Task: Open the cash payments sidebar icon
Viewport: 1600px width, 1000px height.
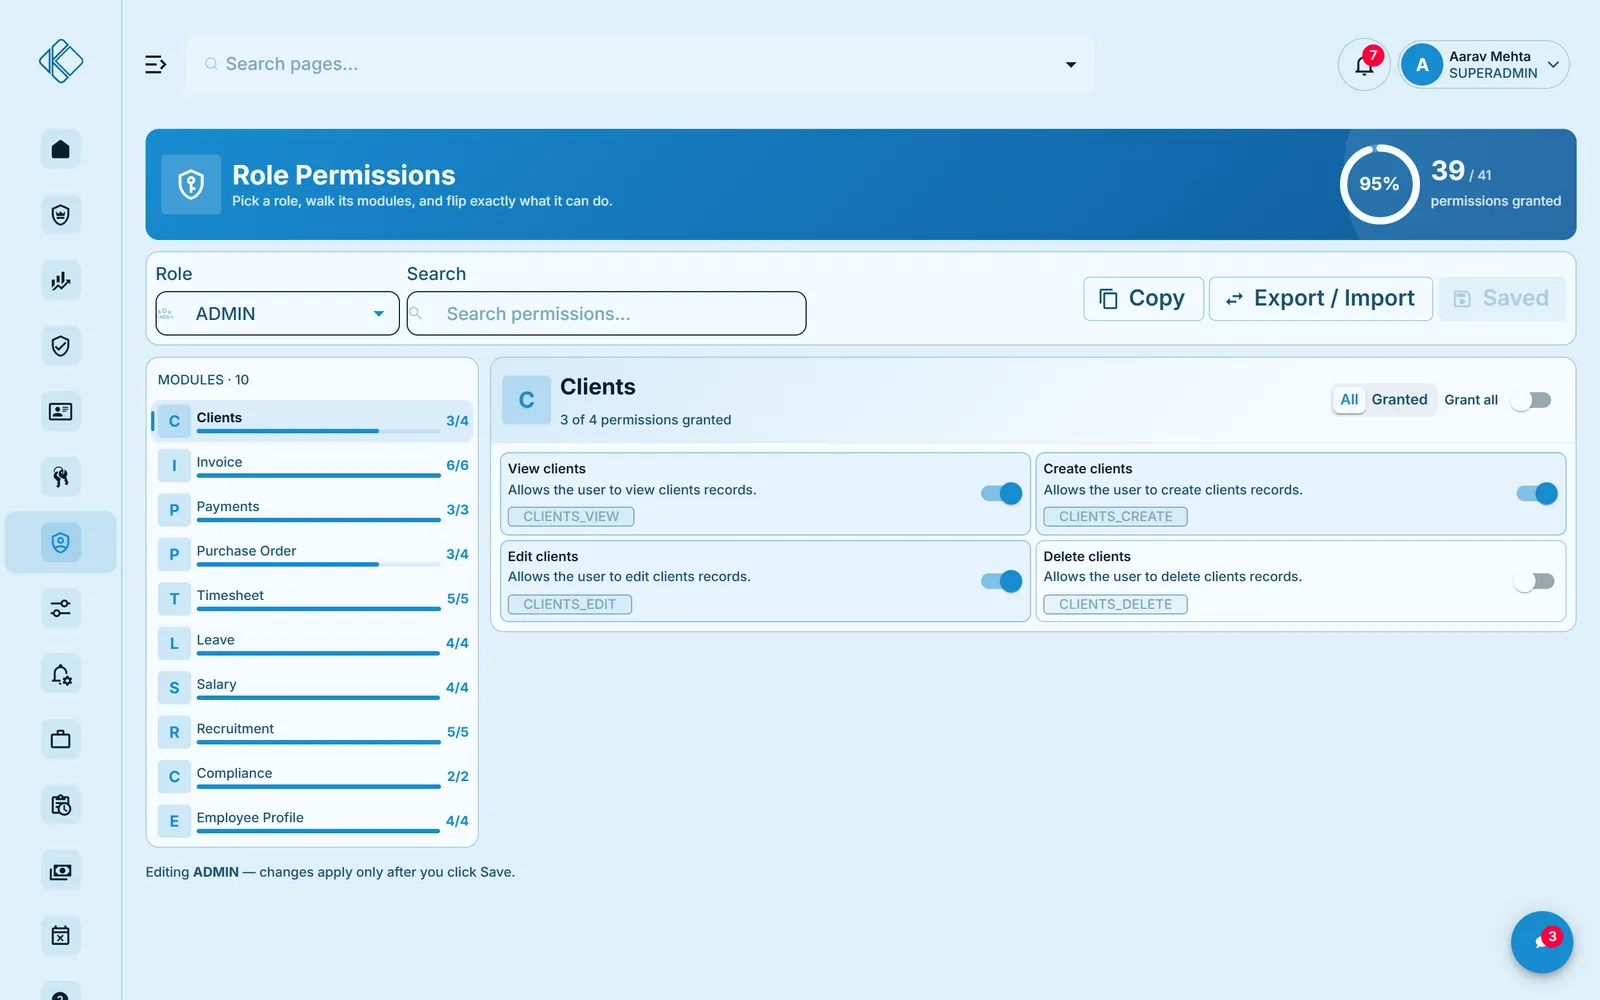Action: [61, 871]
